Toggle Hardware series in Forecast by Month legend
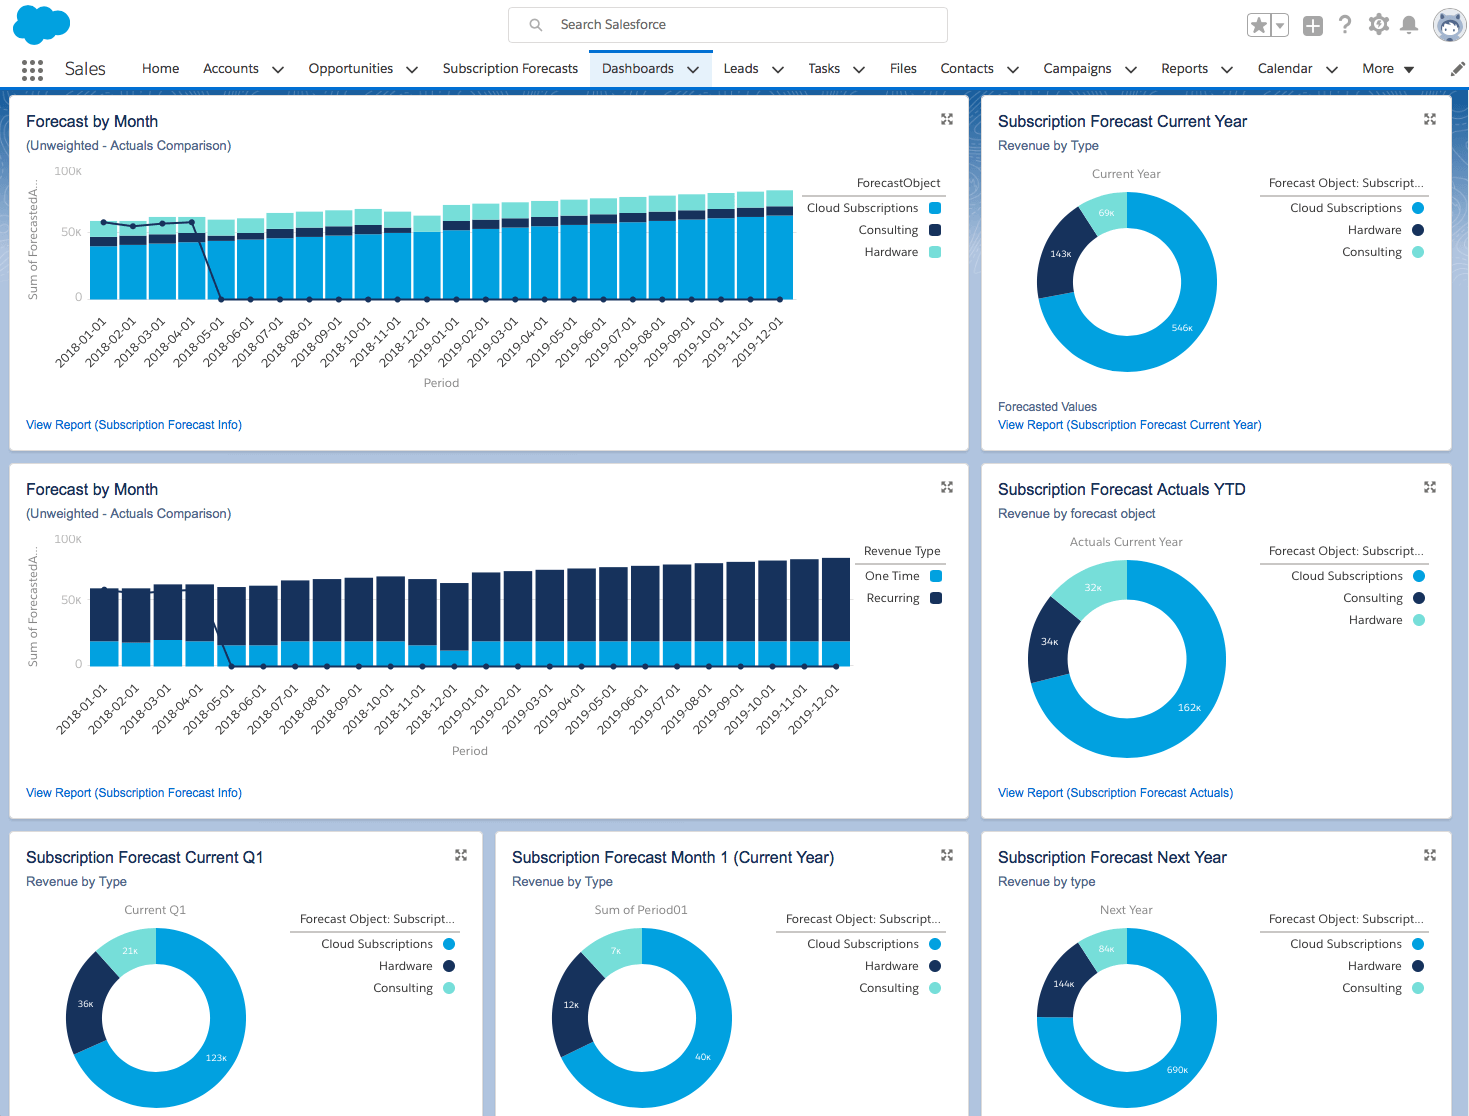Screen dimensions: 1469x1116 click(x=891, y=251)
